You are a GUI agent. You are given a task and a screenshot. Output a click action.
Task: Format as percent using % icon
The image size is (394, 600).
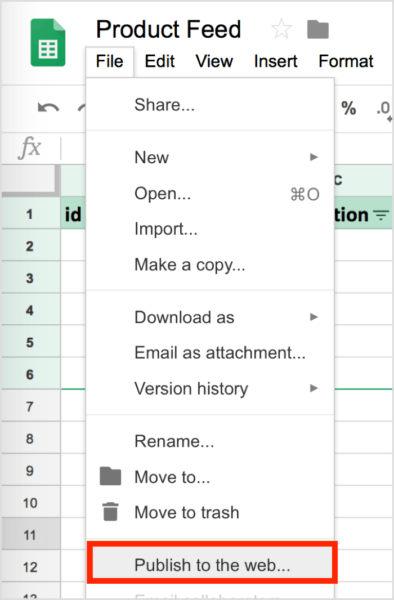(348, 108)
